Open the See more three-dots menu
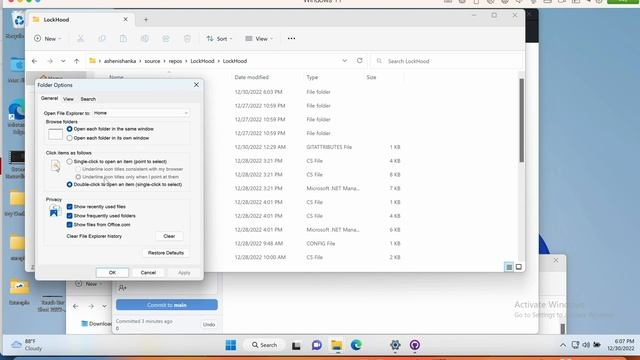The image size is (640, 360). pos(291,38)
